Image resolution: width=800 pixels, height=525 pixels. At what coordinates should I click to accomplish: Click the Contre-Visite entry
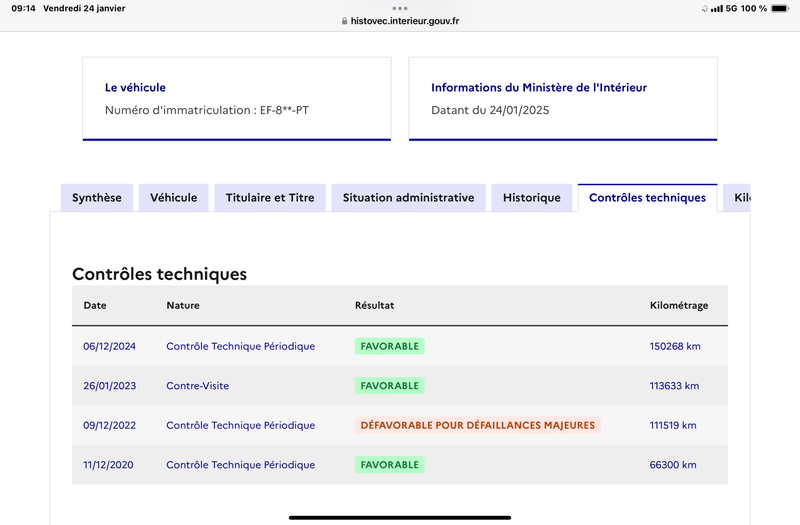click(197, 386)
